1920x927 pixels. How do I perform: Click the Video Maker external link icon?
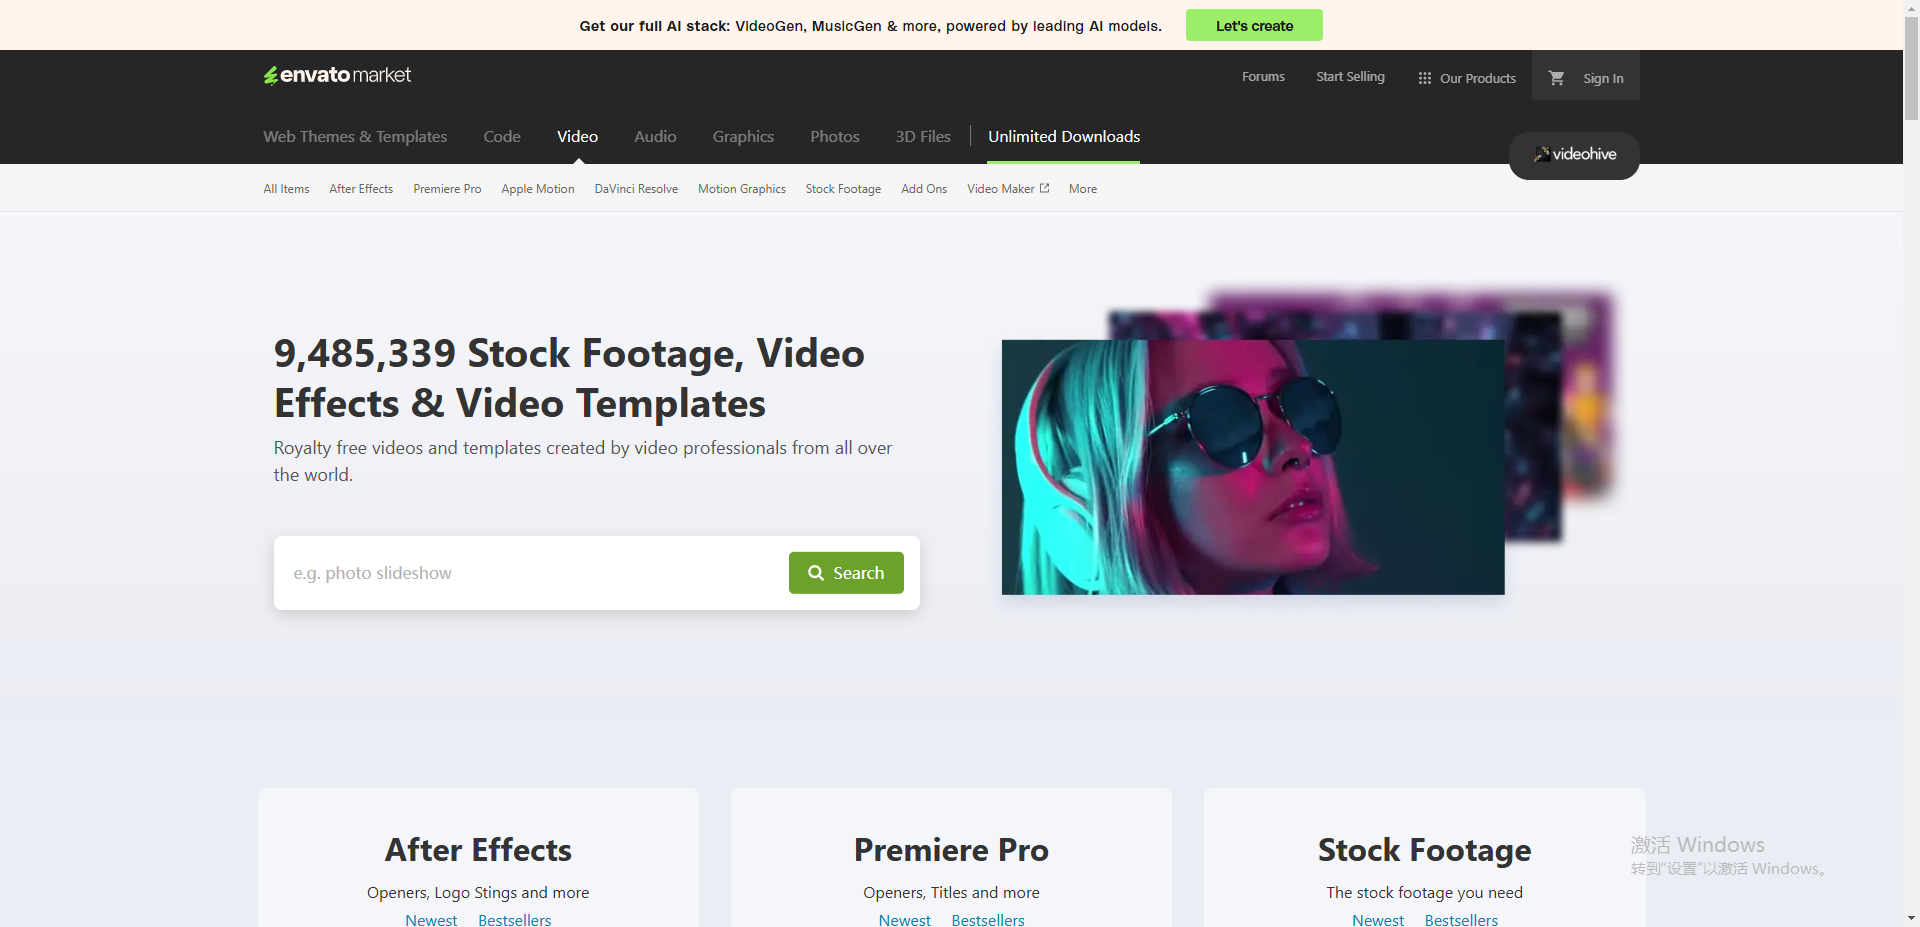coord(1045,188)
